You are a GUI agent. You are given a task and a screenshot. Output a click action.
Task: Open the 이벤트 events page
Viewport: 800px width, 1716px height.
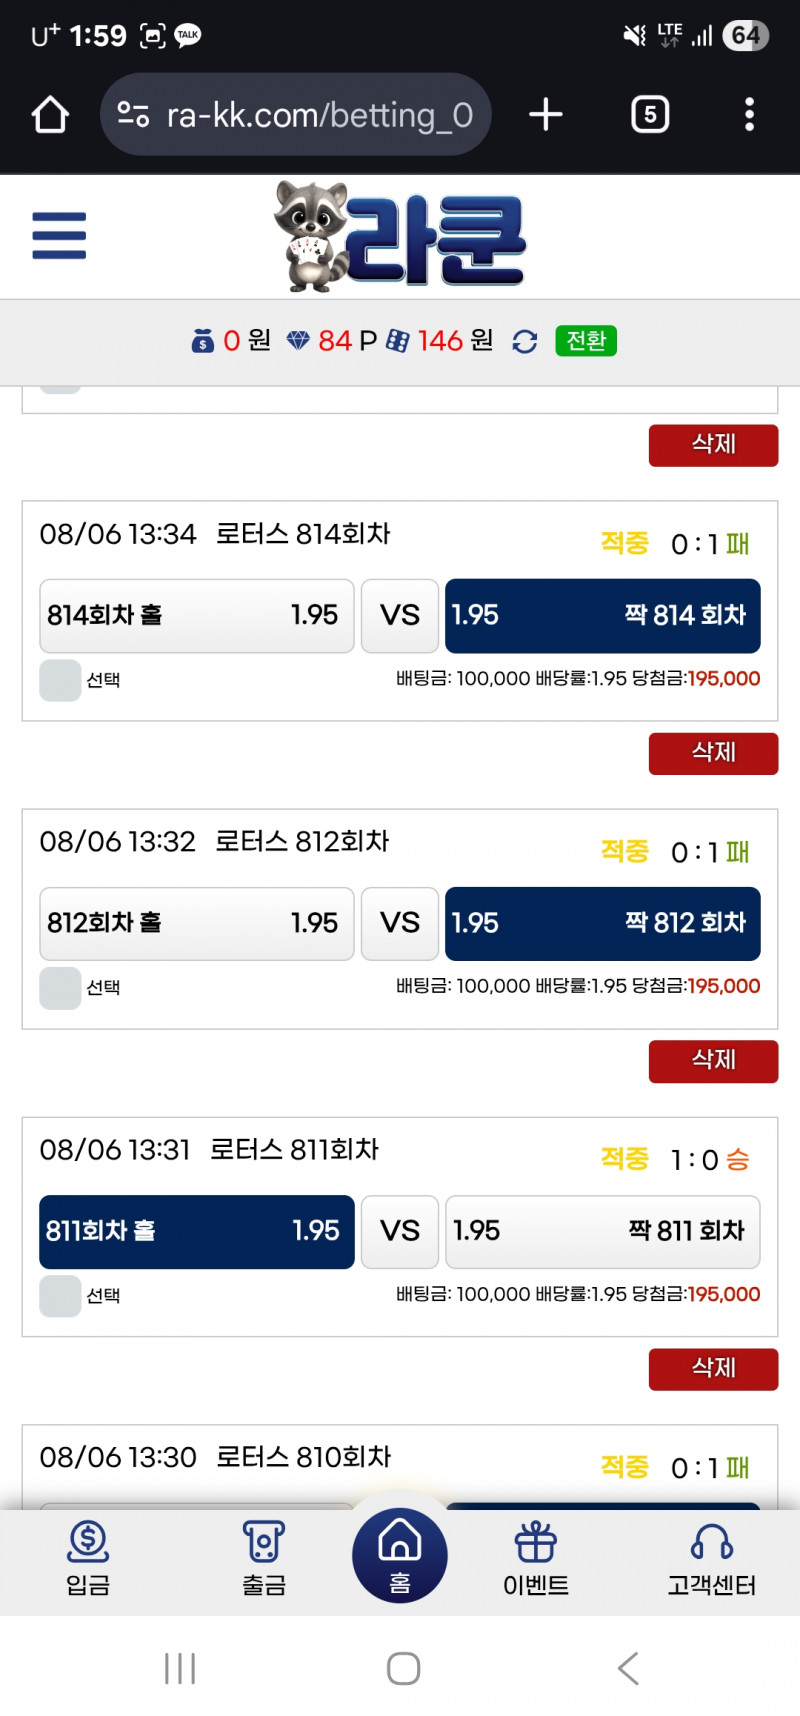point(536,1558)
